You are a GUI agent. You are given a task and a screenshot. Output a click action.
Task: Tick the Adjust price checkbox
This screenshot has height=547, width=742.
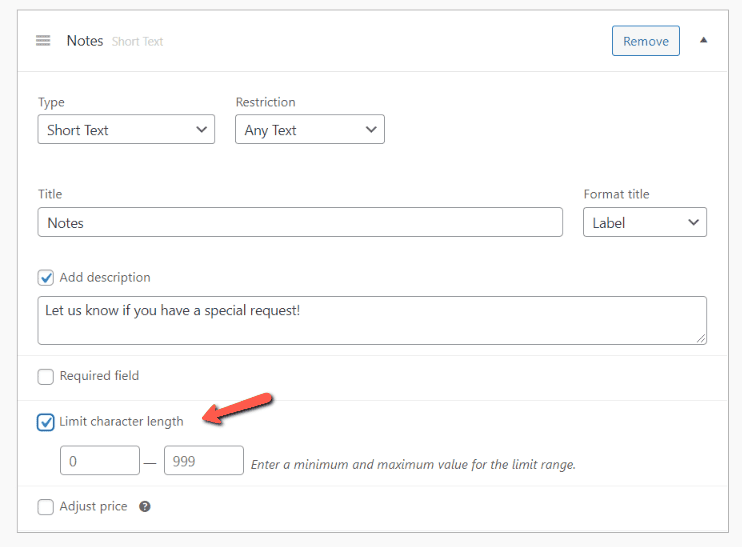coord(46,507)
